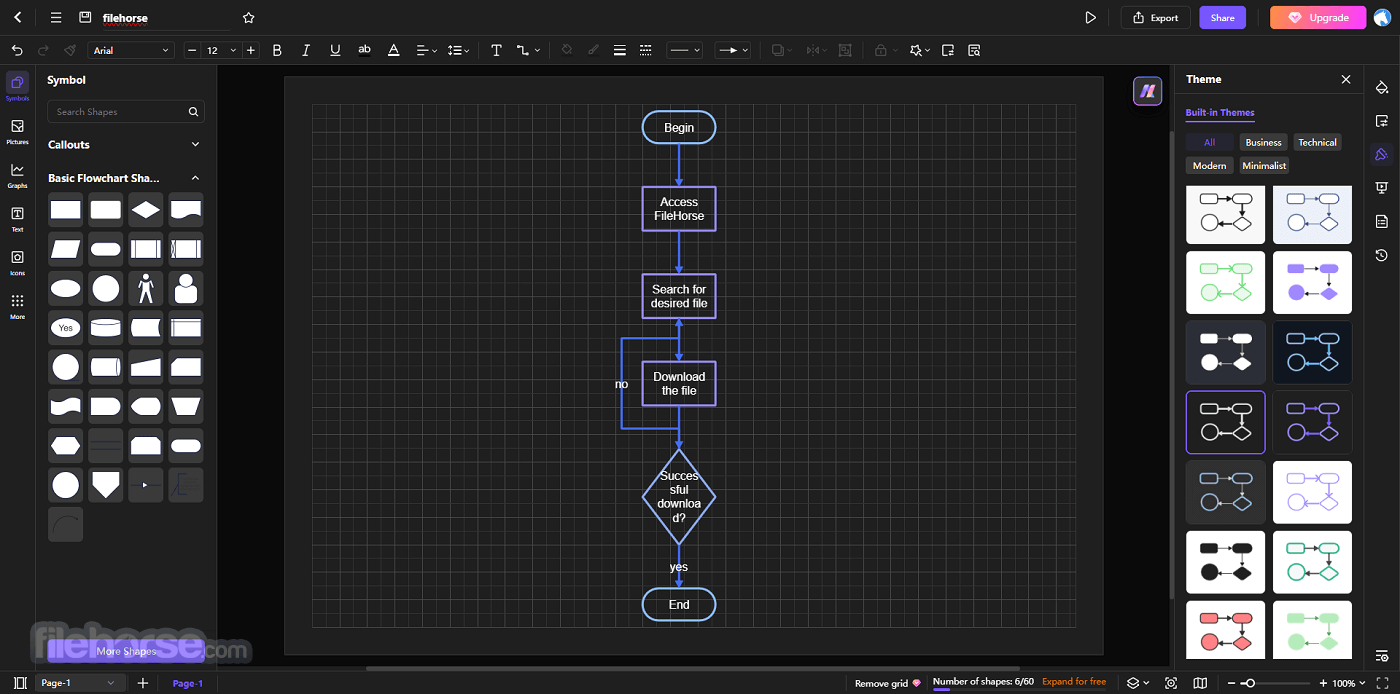1400x694 pixels.
Task: Open line spacing dropdown
Action: pos(458,50)
